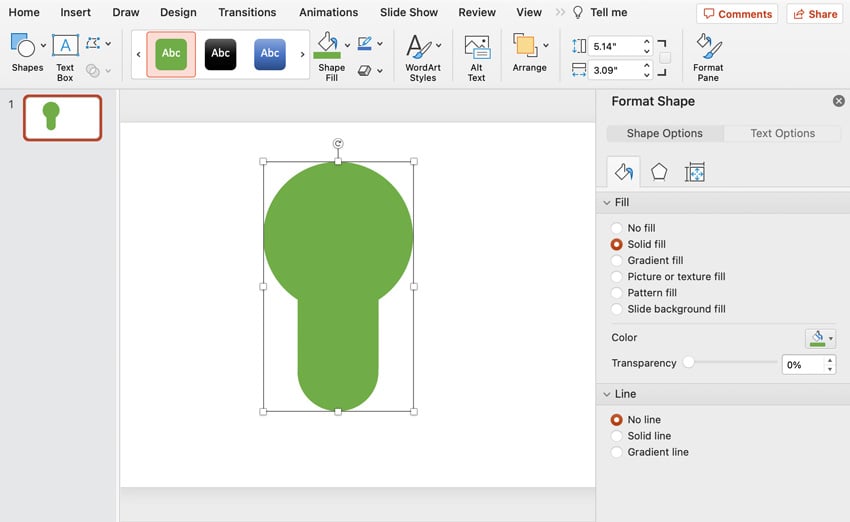Open the Fill Color dropdown in pane
The image size is (850, 522).
[x=821, y=338]
